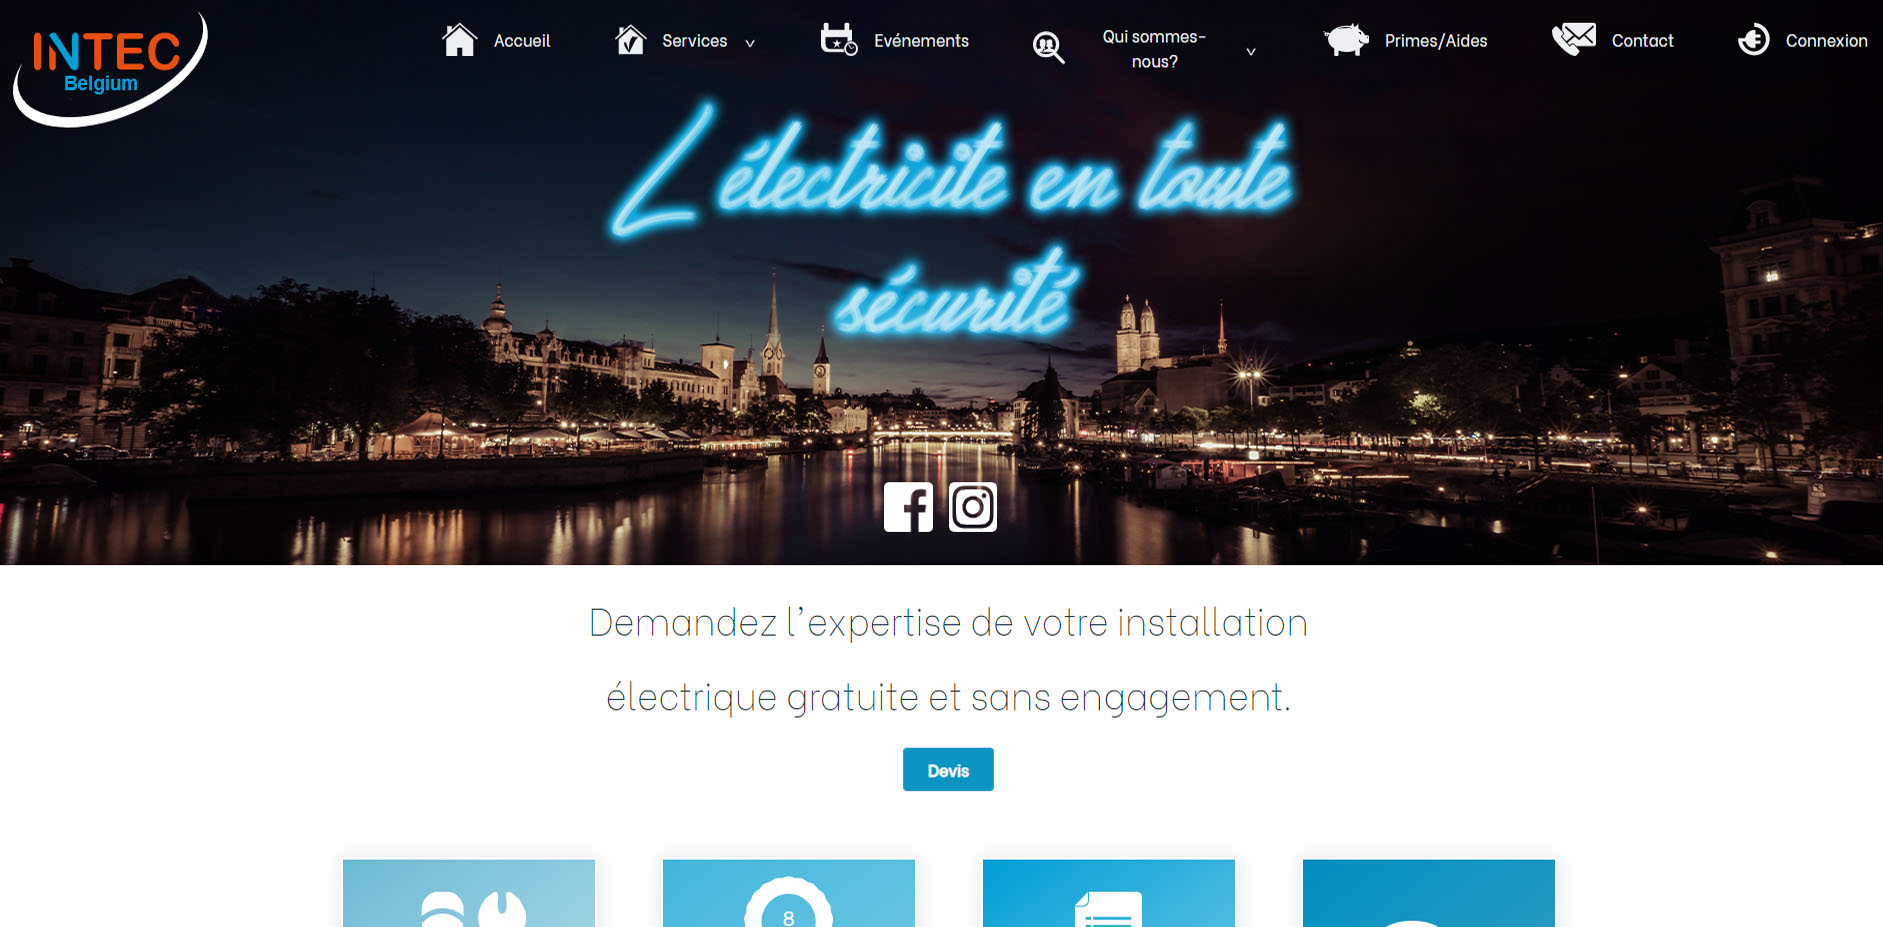Image resolution: width=1883 pixels, height=927 pixels.
Task: Expand the Qui sommes-nous dropdown arrow
Action: coord(1251,51)
